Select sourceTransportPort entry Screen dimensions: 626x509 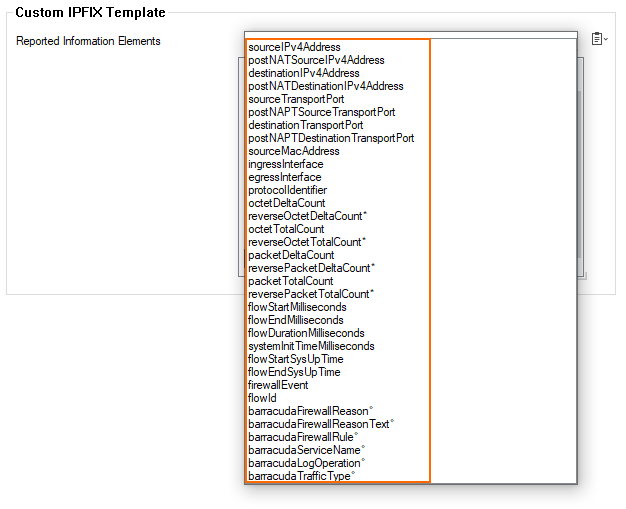[x=296, y=99]
